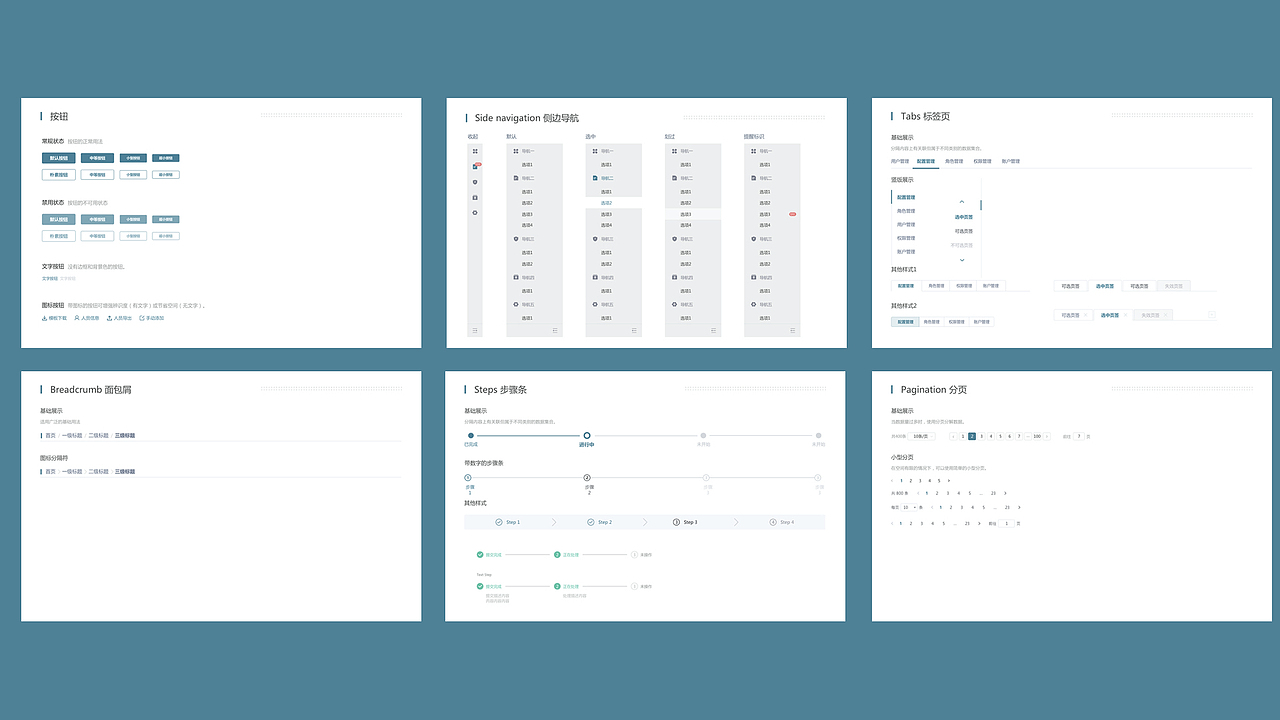Select 用户管理 tab in basic tabs

[900, 161]
